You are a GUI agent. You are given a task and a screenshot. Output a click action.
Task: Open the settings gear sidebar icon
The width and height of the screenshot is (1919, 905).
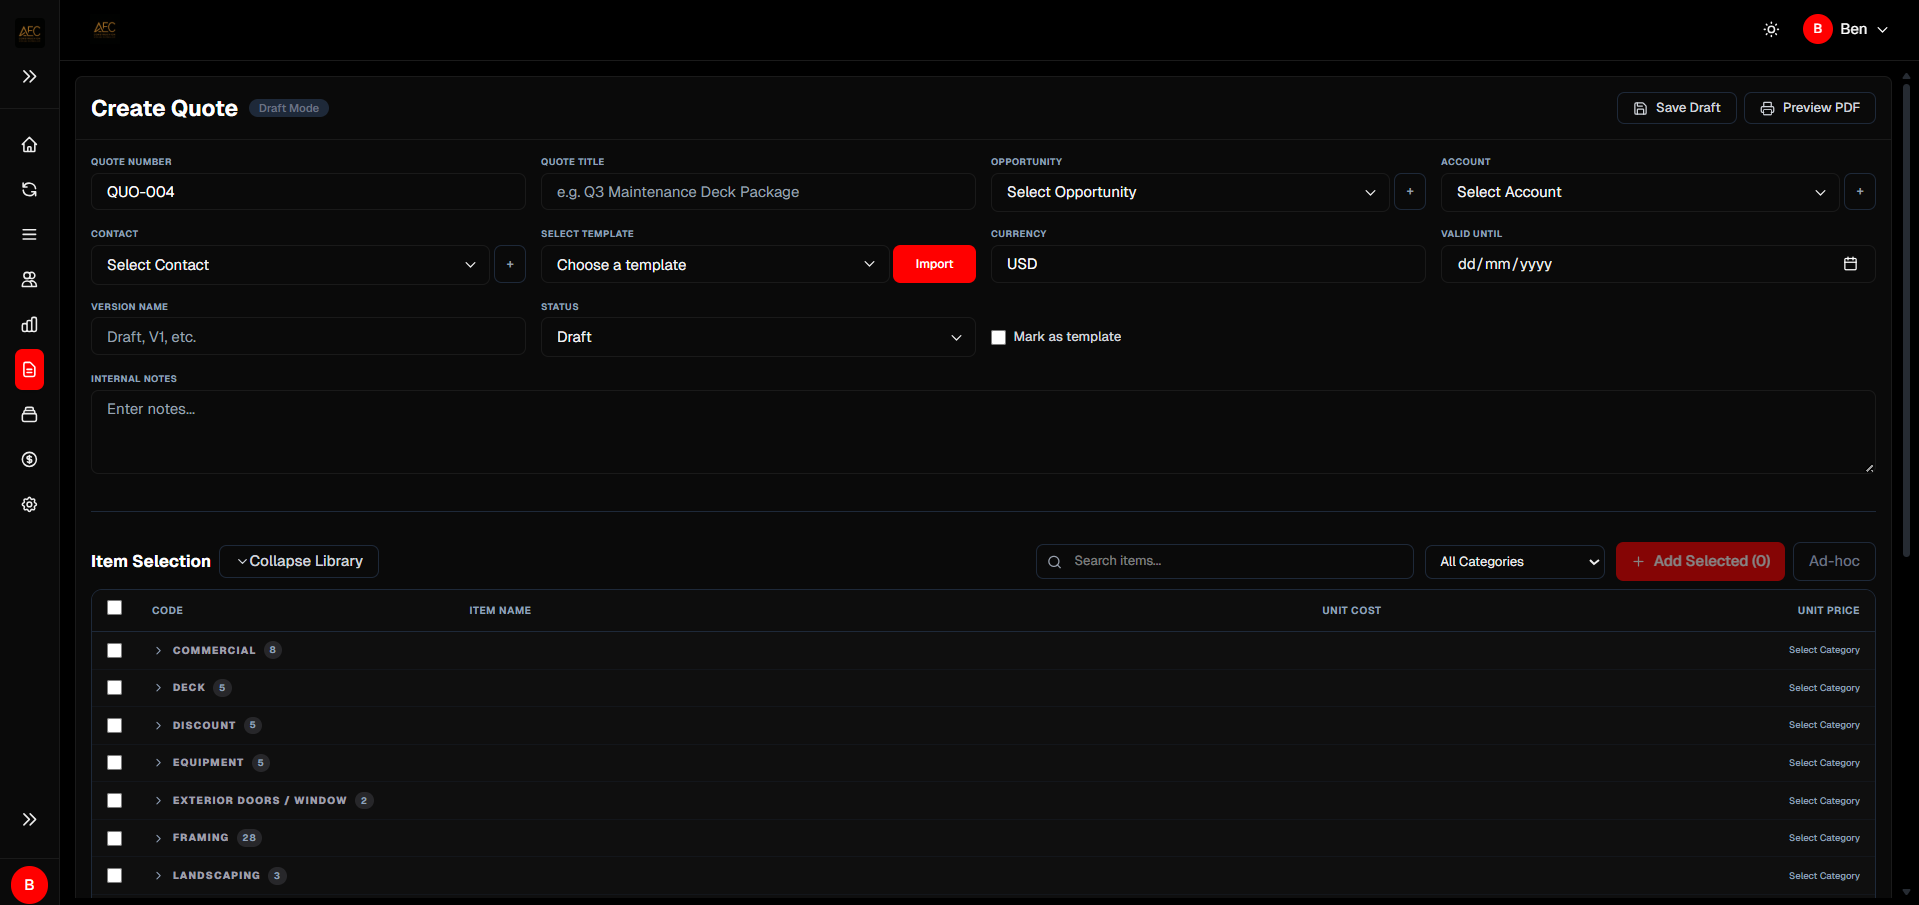[29, 505]
